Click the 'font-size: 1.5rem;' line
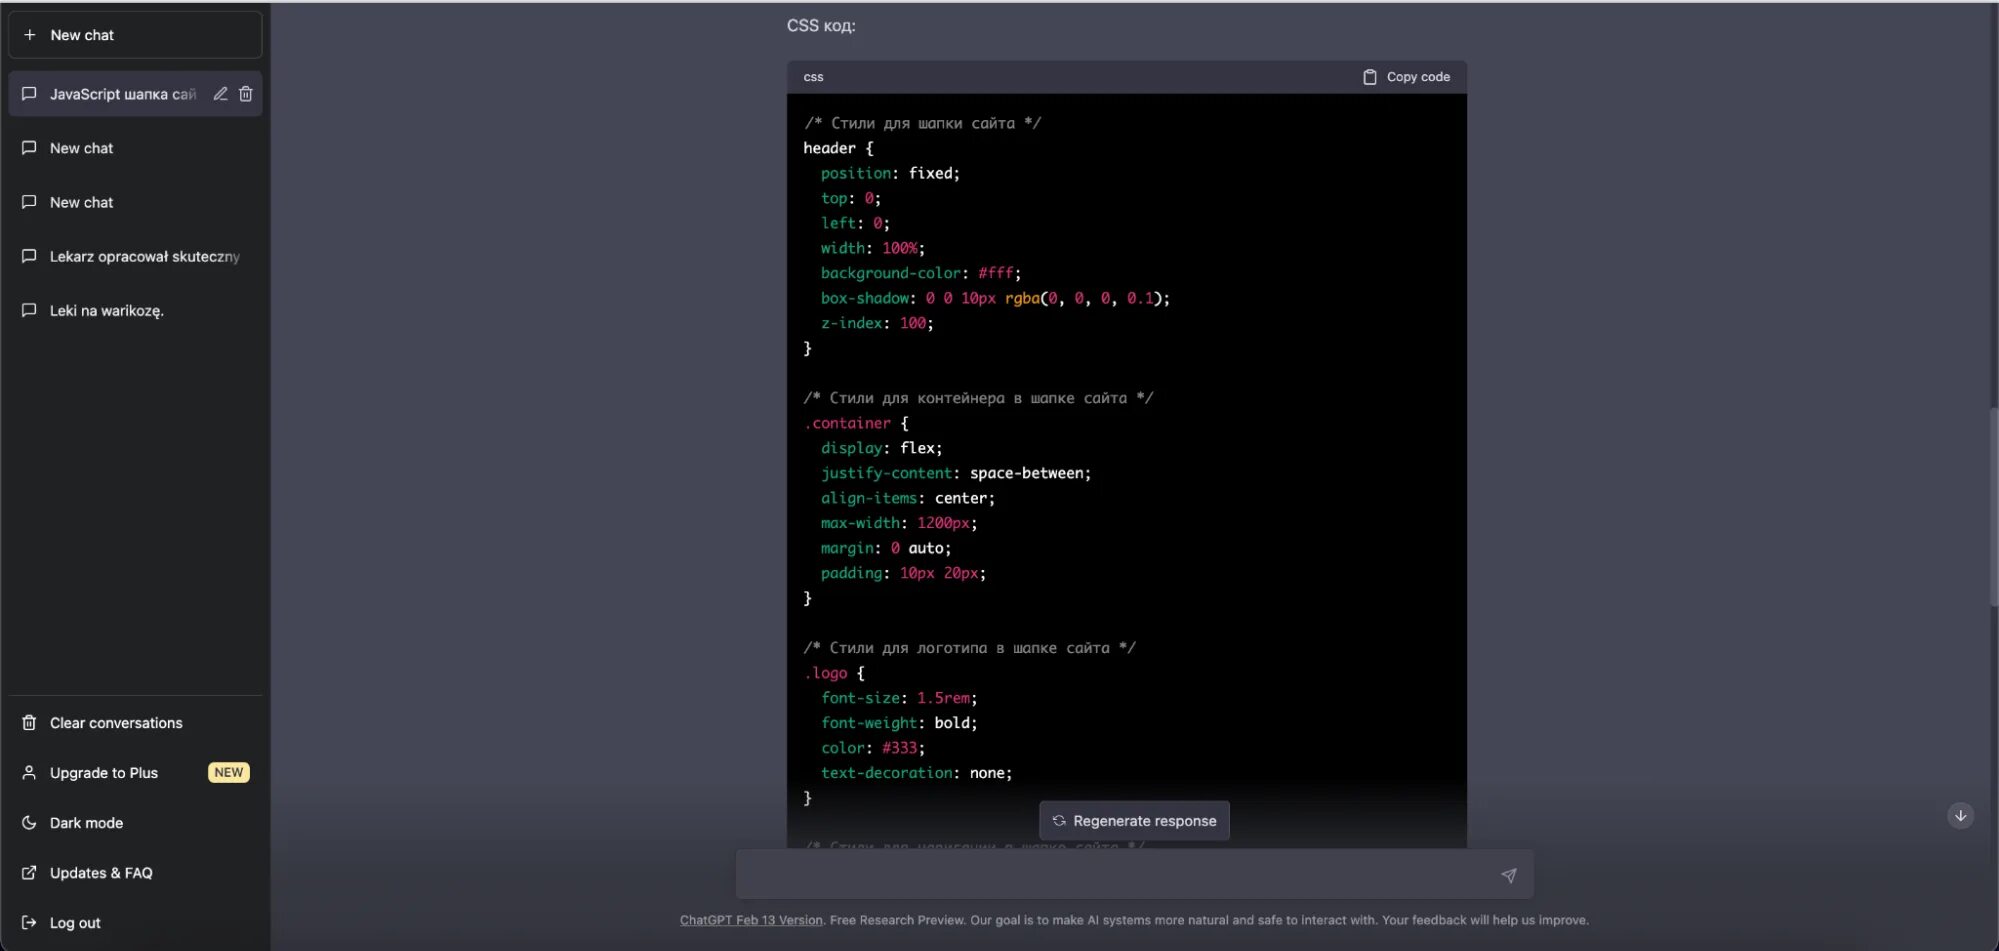Viewport: 1999px width, 951px height. pyautogui.click(x=899, y=698)
